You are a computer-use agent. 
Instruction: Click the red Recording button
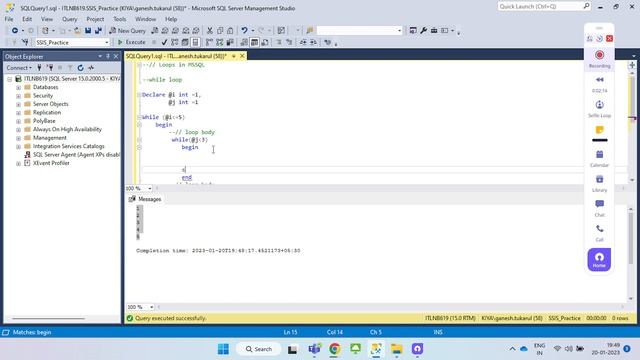[599, 55]
